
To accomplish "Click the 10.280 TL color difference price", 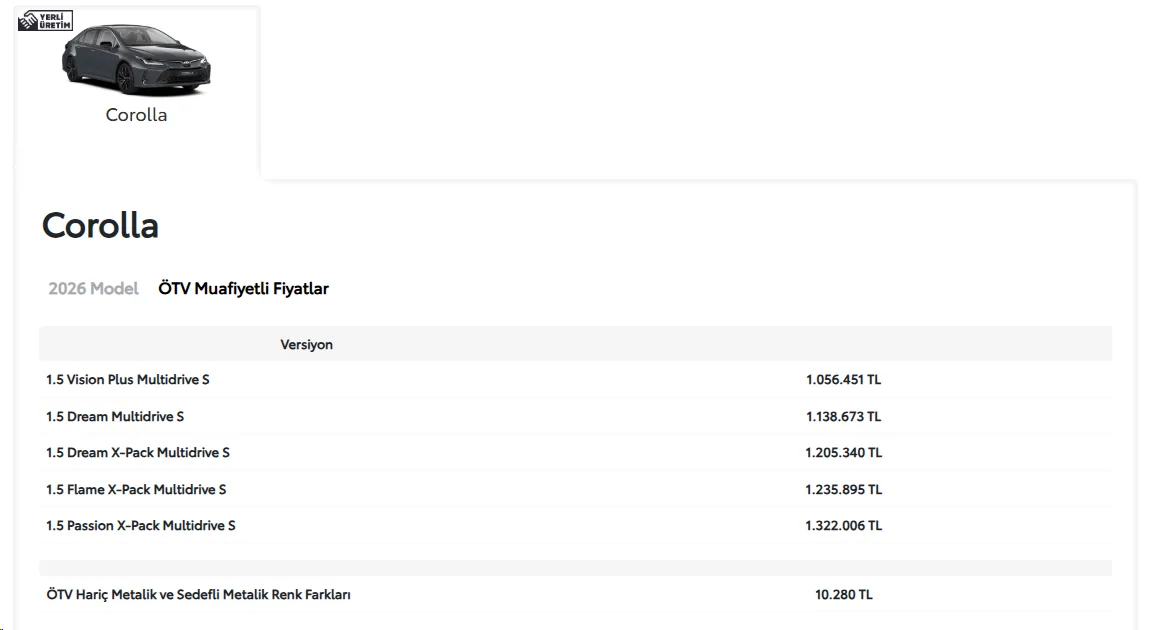I will coord(843,595).
